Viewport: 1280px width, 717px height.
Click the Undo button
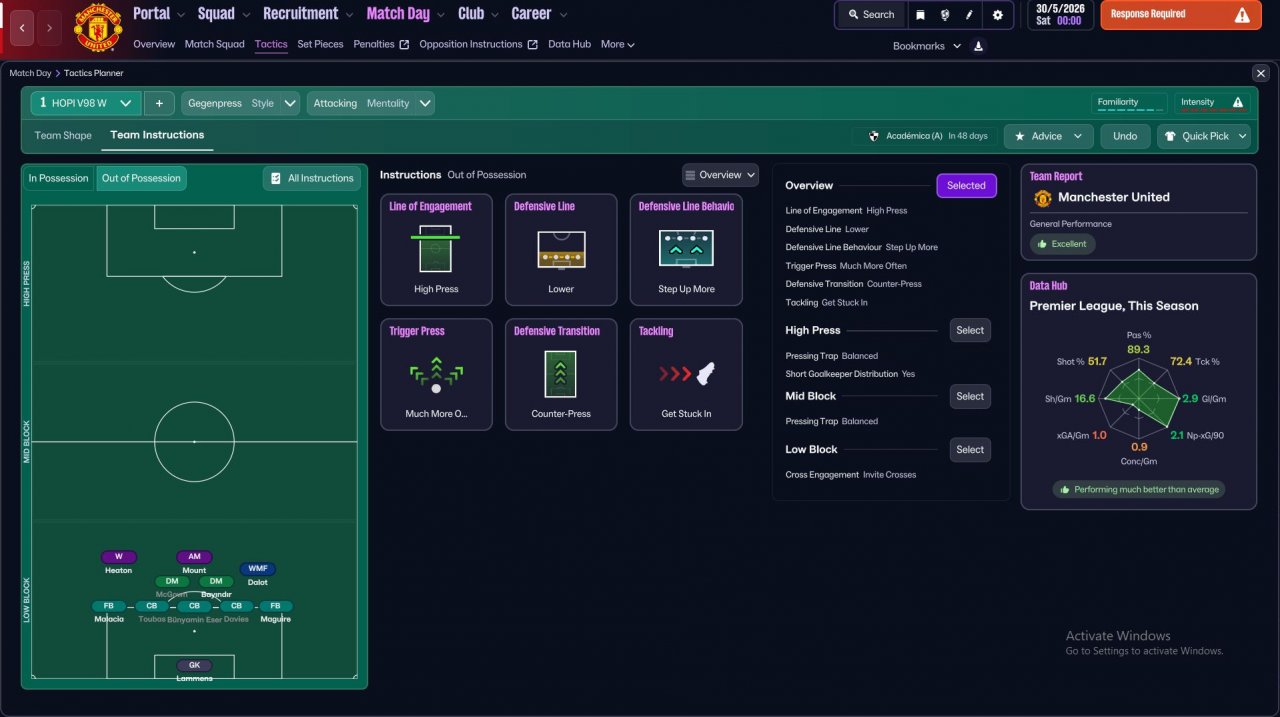tap(1125, 136)
